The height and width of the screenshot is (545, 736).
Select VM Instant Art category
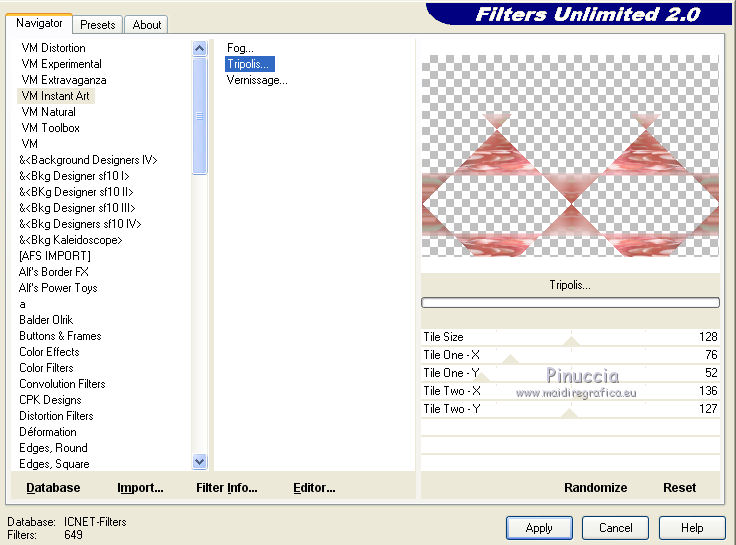(x=55, y=96)
